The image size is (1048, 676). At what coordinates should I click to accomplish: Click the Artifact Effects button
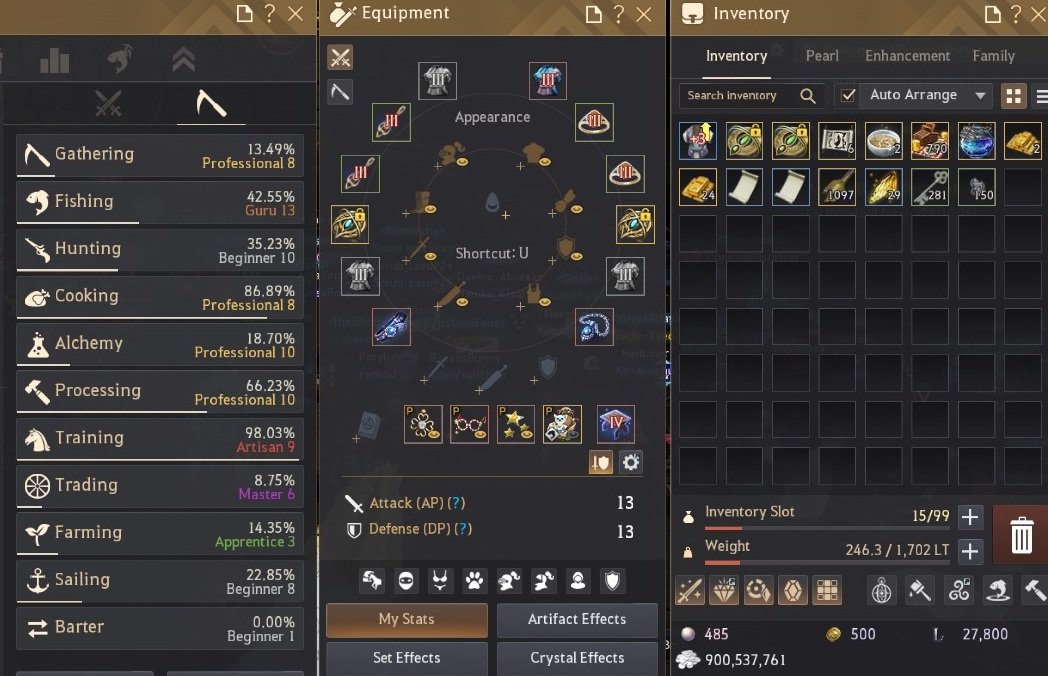[x=577, y=620]
